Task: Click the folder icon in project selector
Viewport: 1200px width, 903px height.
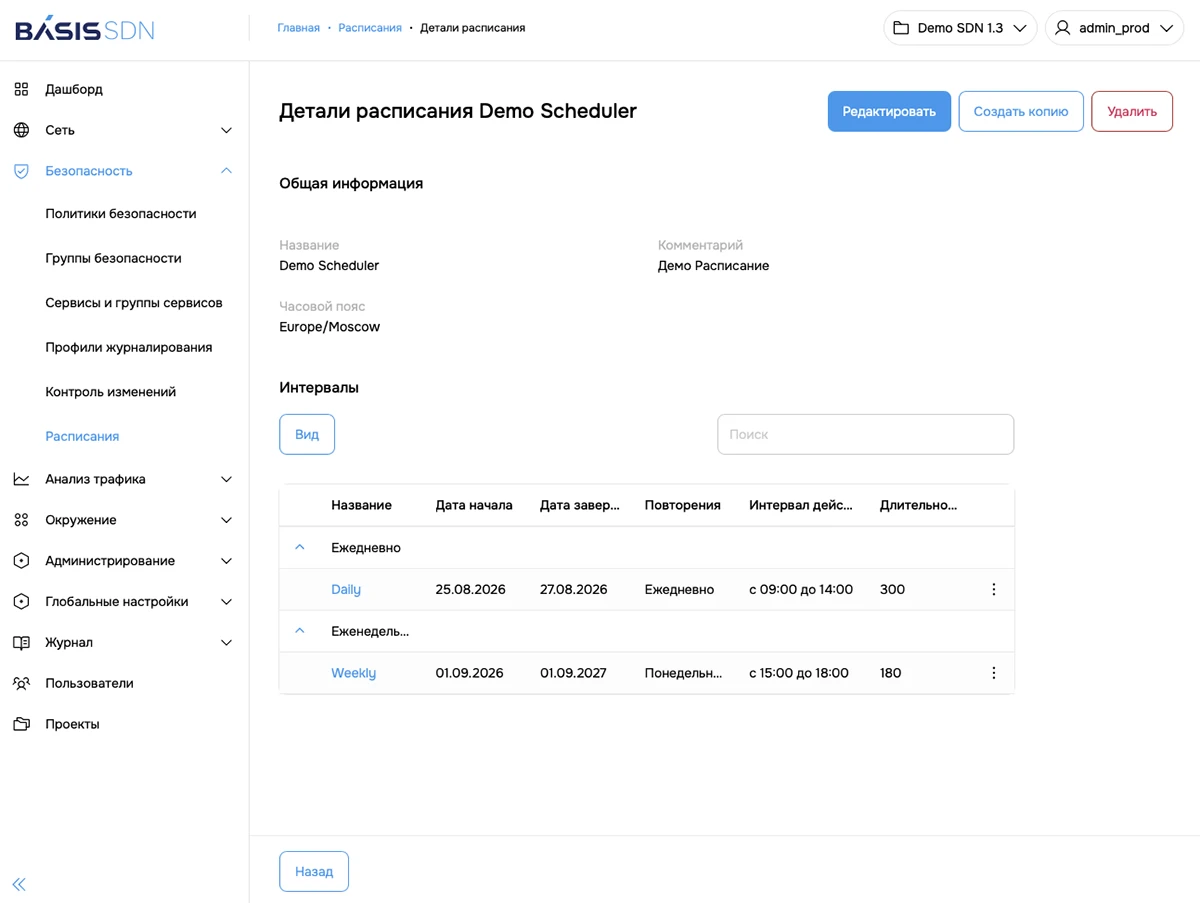Action: coord(901,28)
